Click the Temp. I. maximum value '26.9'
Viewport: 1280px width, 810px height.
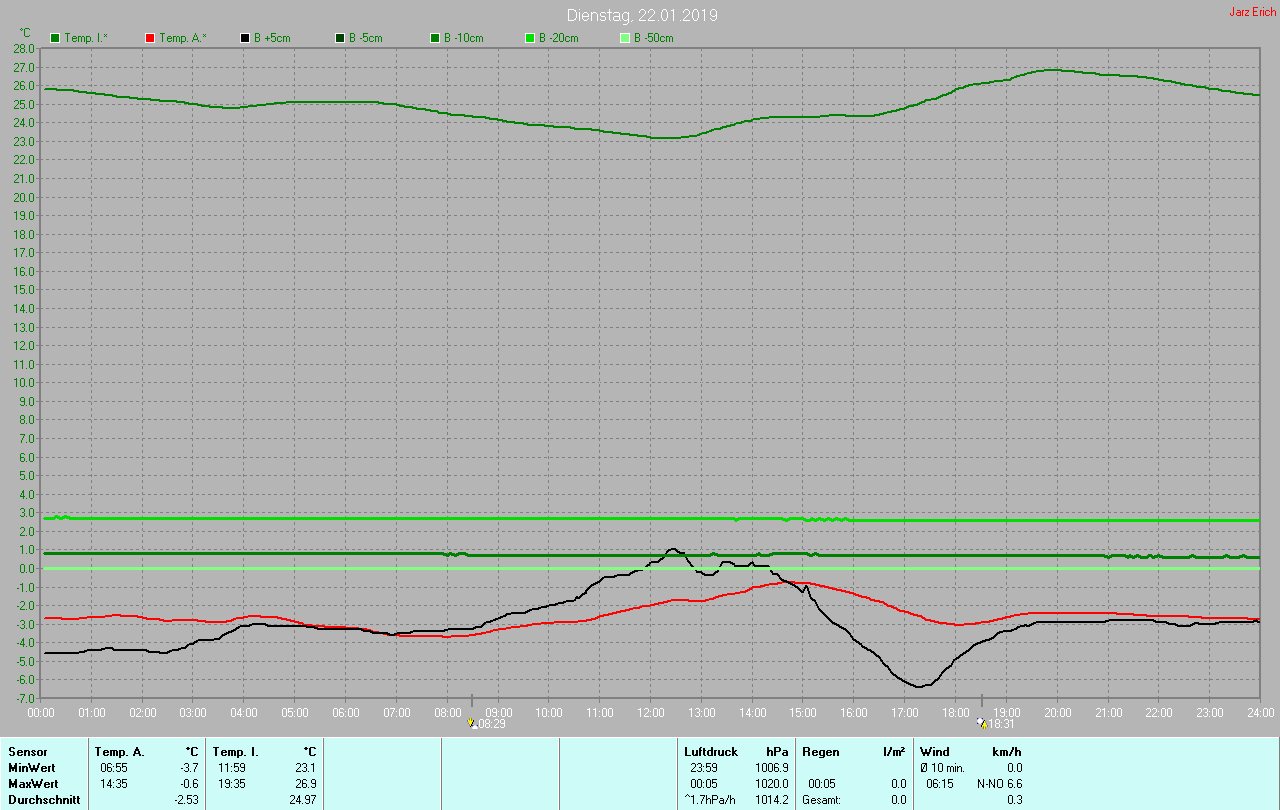[x=306, y=784]
